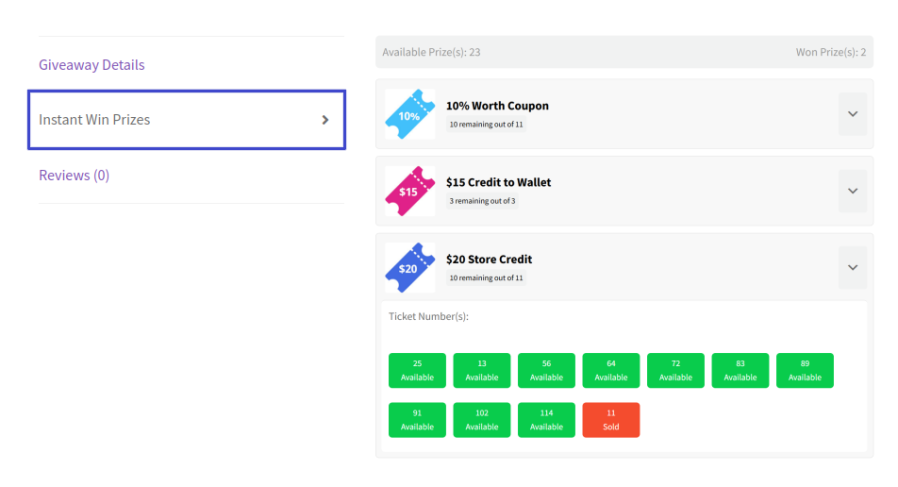Select the Instant Win Prizes tab
The height and width of the screenshot is (487, 898).
point(186,120)
